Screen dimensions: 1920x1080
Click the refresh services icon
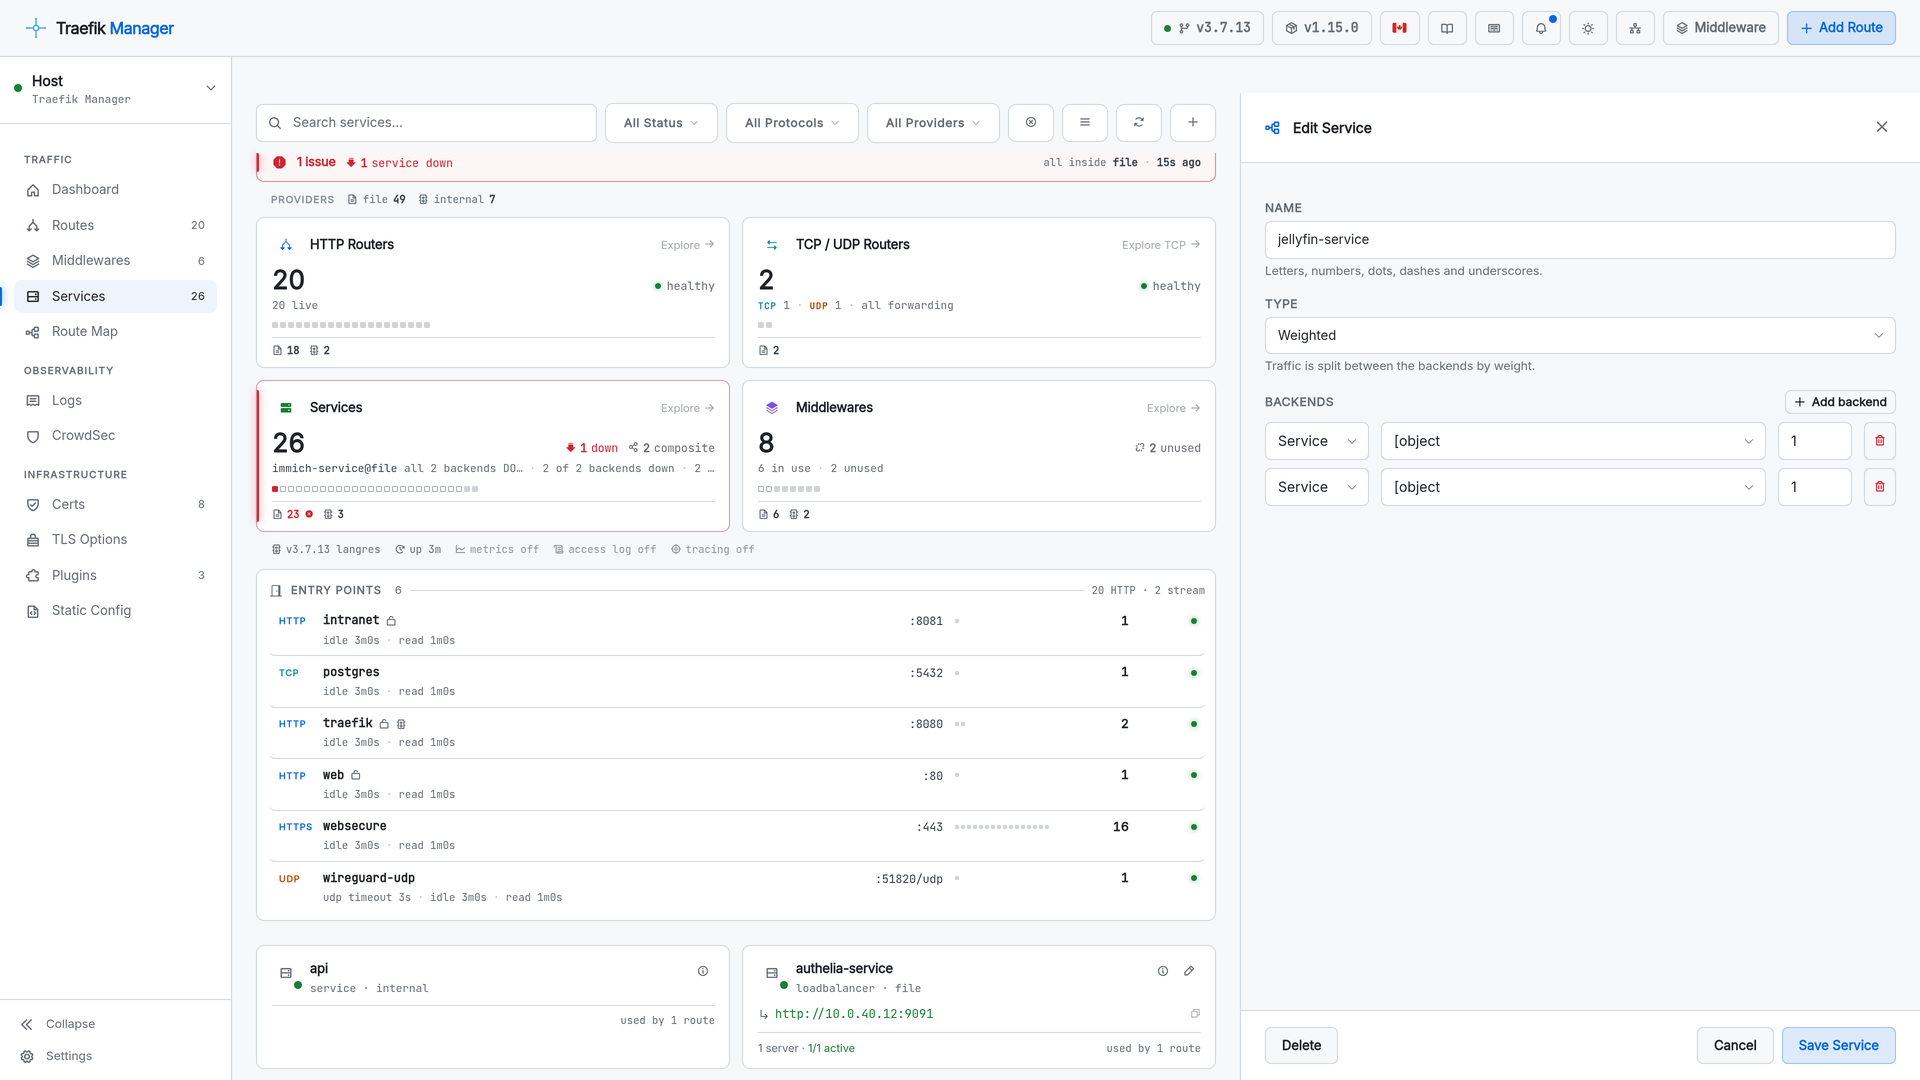coord(1139,122)
